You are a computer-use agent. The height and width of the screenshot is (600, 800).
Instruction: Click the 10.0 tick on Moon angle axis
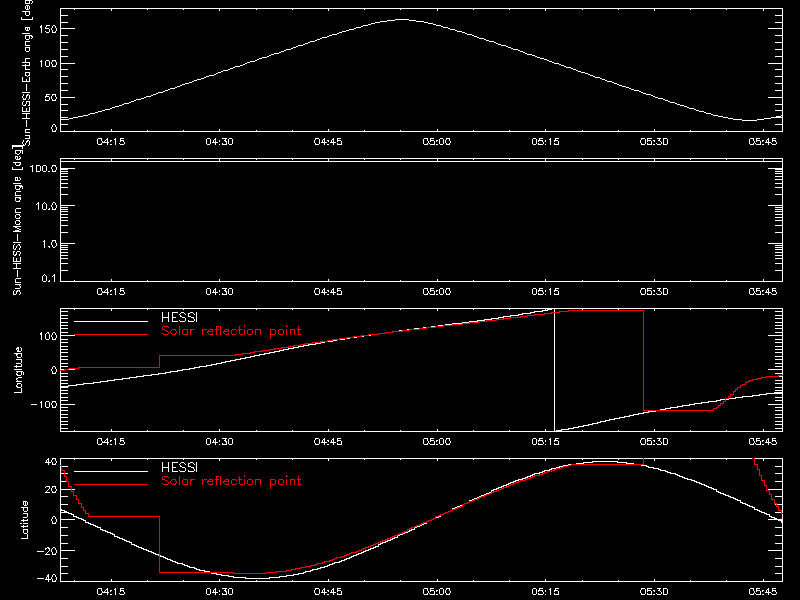click(x=46, y=207)
